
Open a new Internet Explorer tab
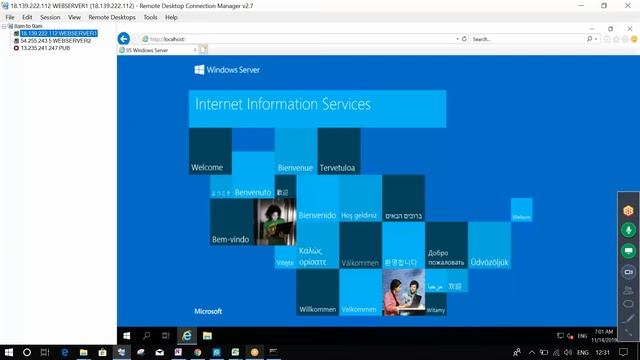pos(203,50)
